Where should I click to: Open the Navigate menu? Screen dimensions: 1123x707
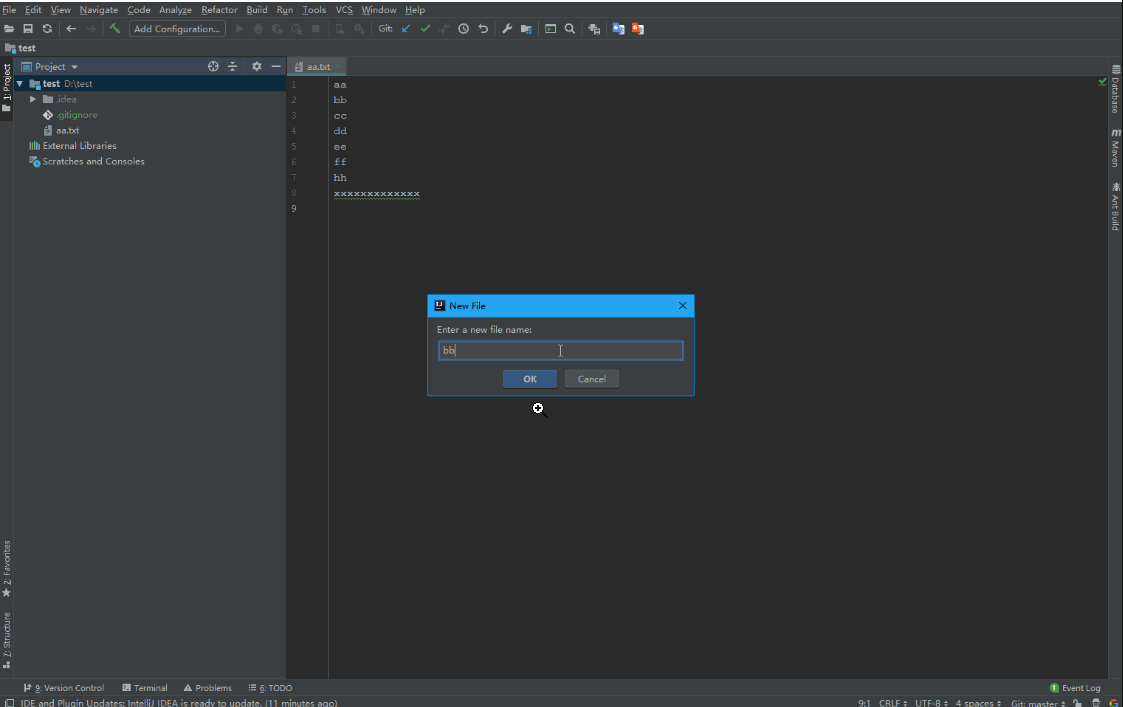[x=99, y=9]
